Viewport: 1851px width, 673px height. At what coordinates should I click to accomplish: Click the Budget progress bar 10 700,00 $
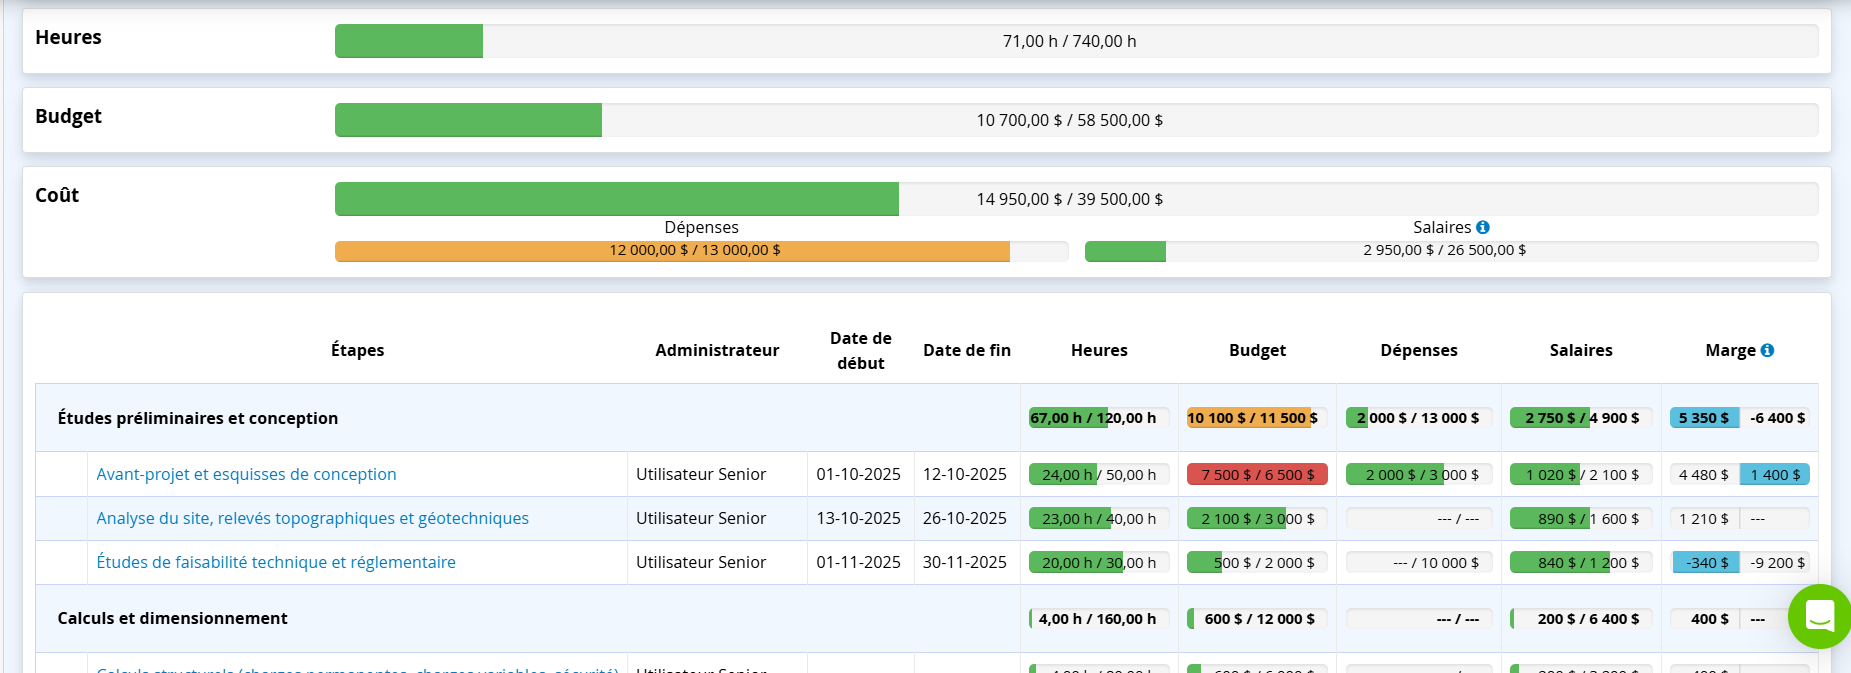point(1076,120)
